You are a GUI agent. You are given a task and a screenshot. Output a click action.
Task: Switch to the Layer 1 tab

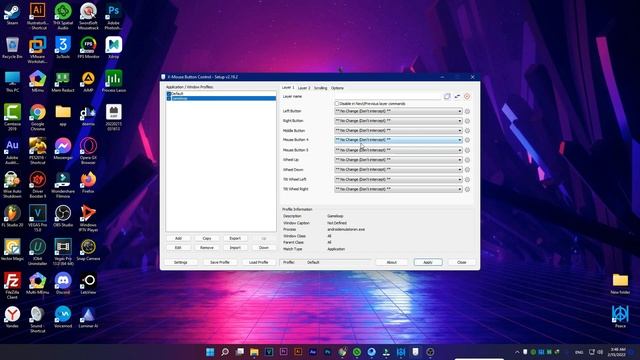[288, 88]
